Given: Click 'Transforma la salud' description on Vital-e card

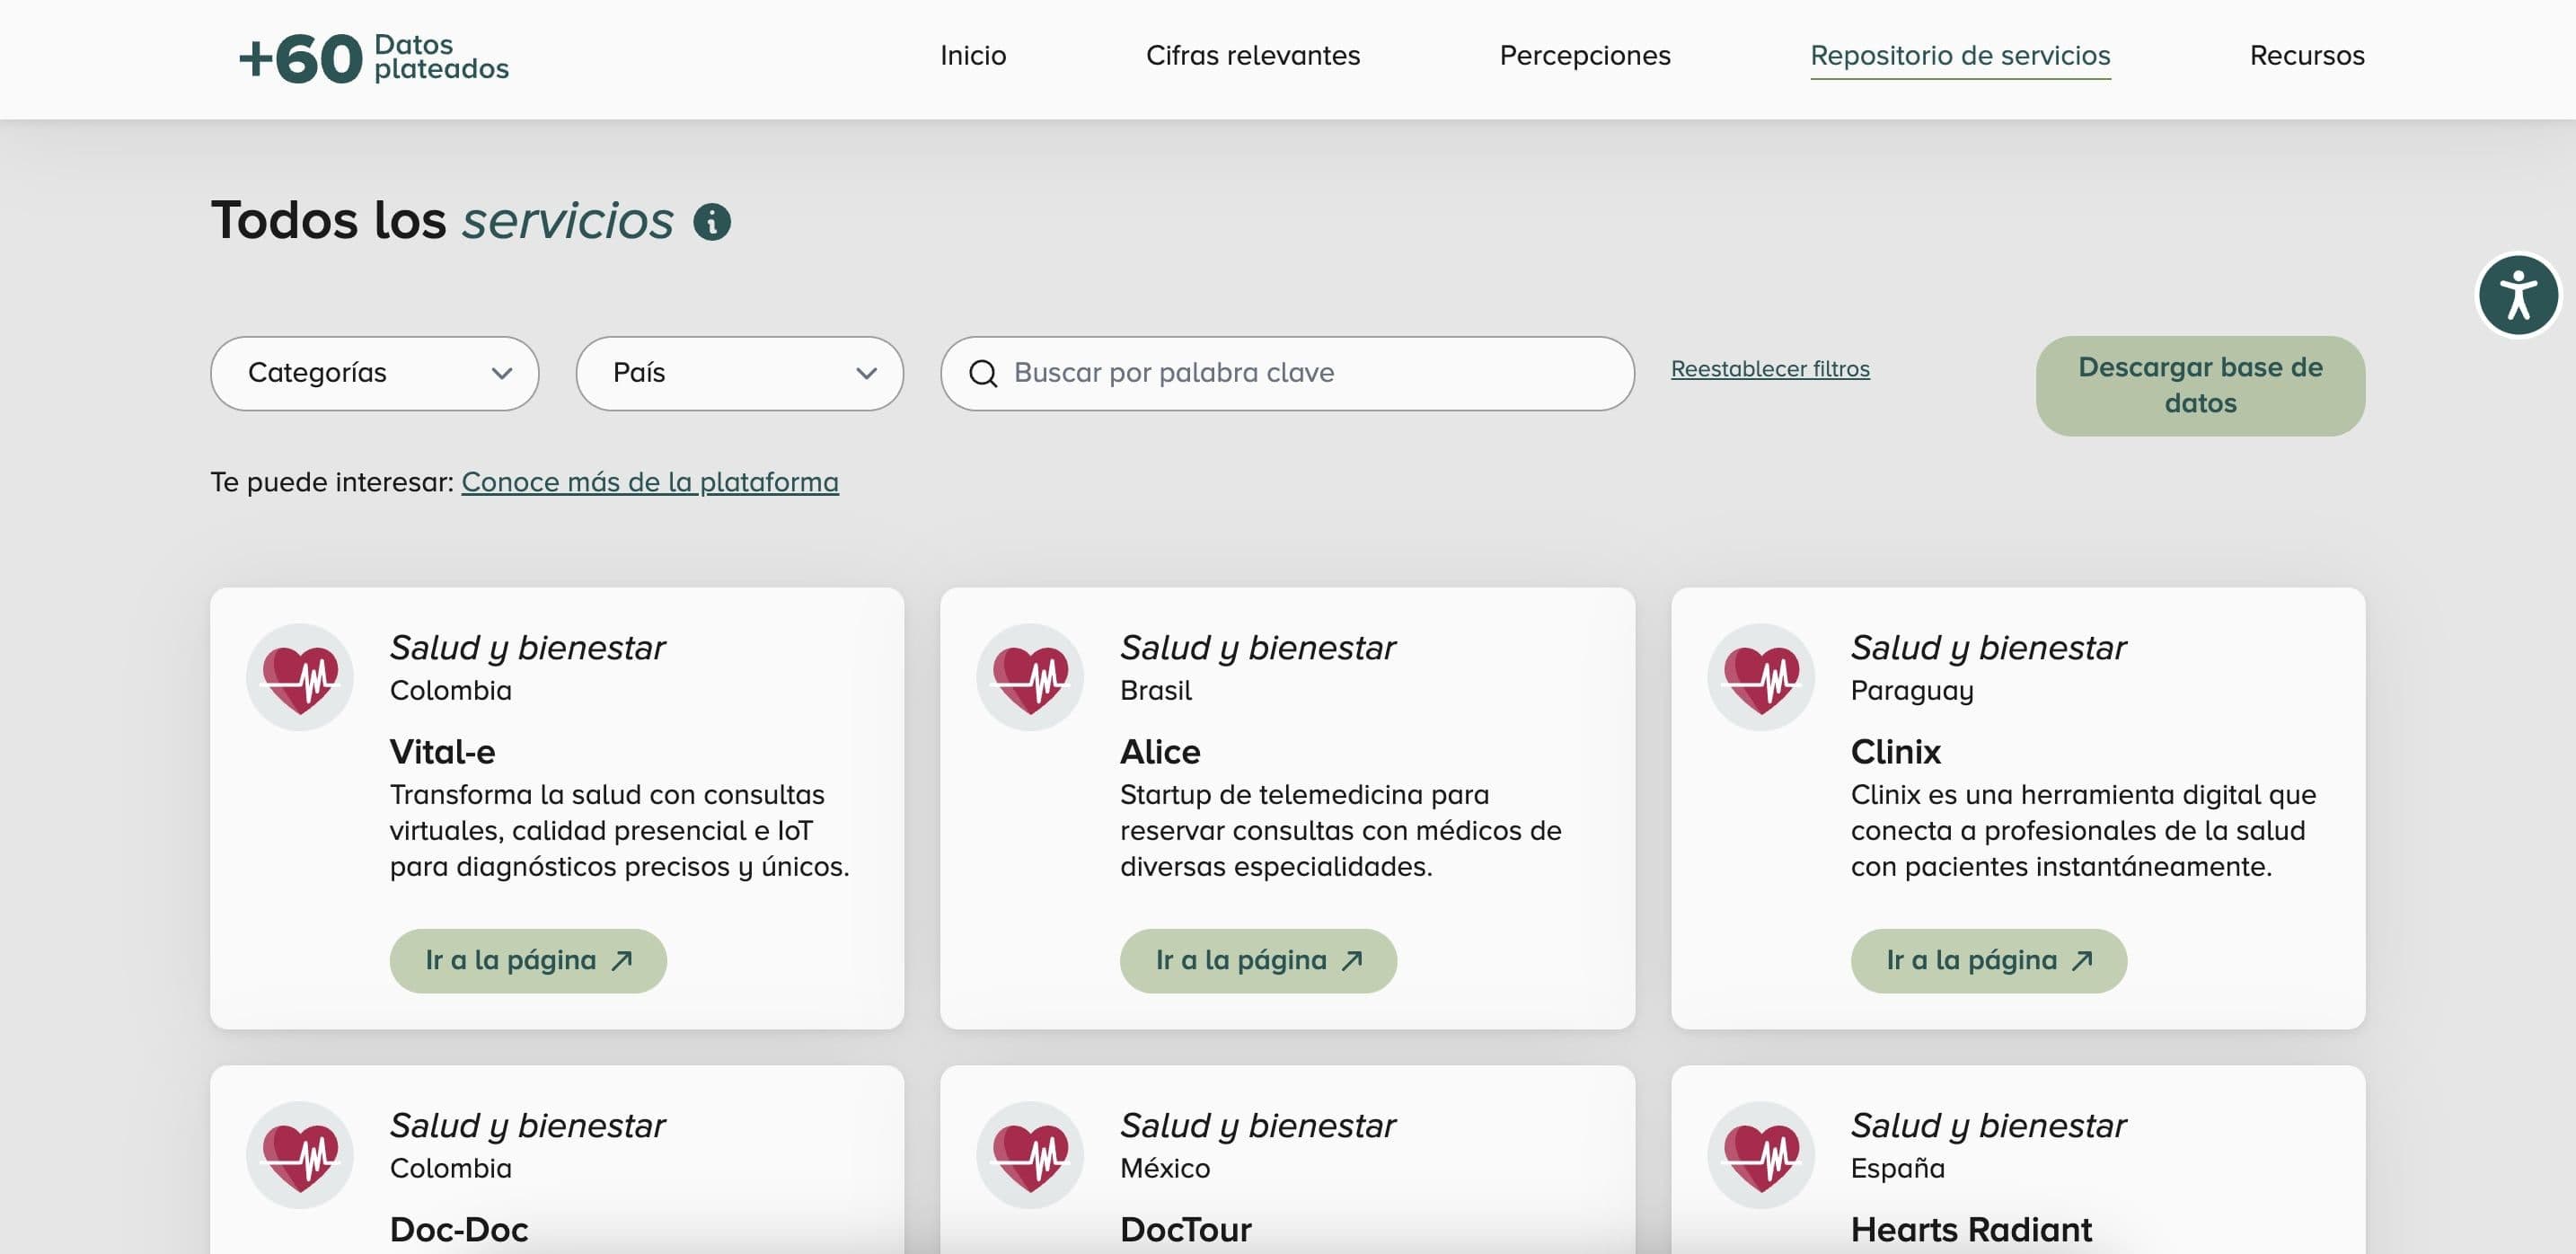Looking at the screenshot, I should (x=619, y=831).
